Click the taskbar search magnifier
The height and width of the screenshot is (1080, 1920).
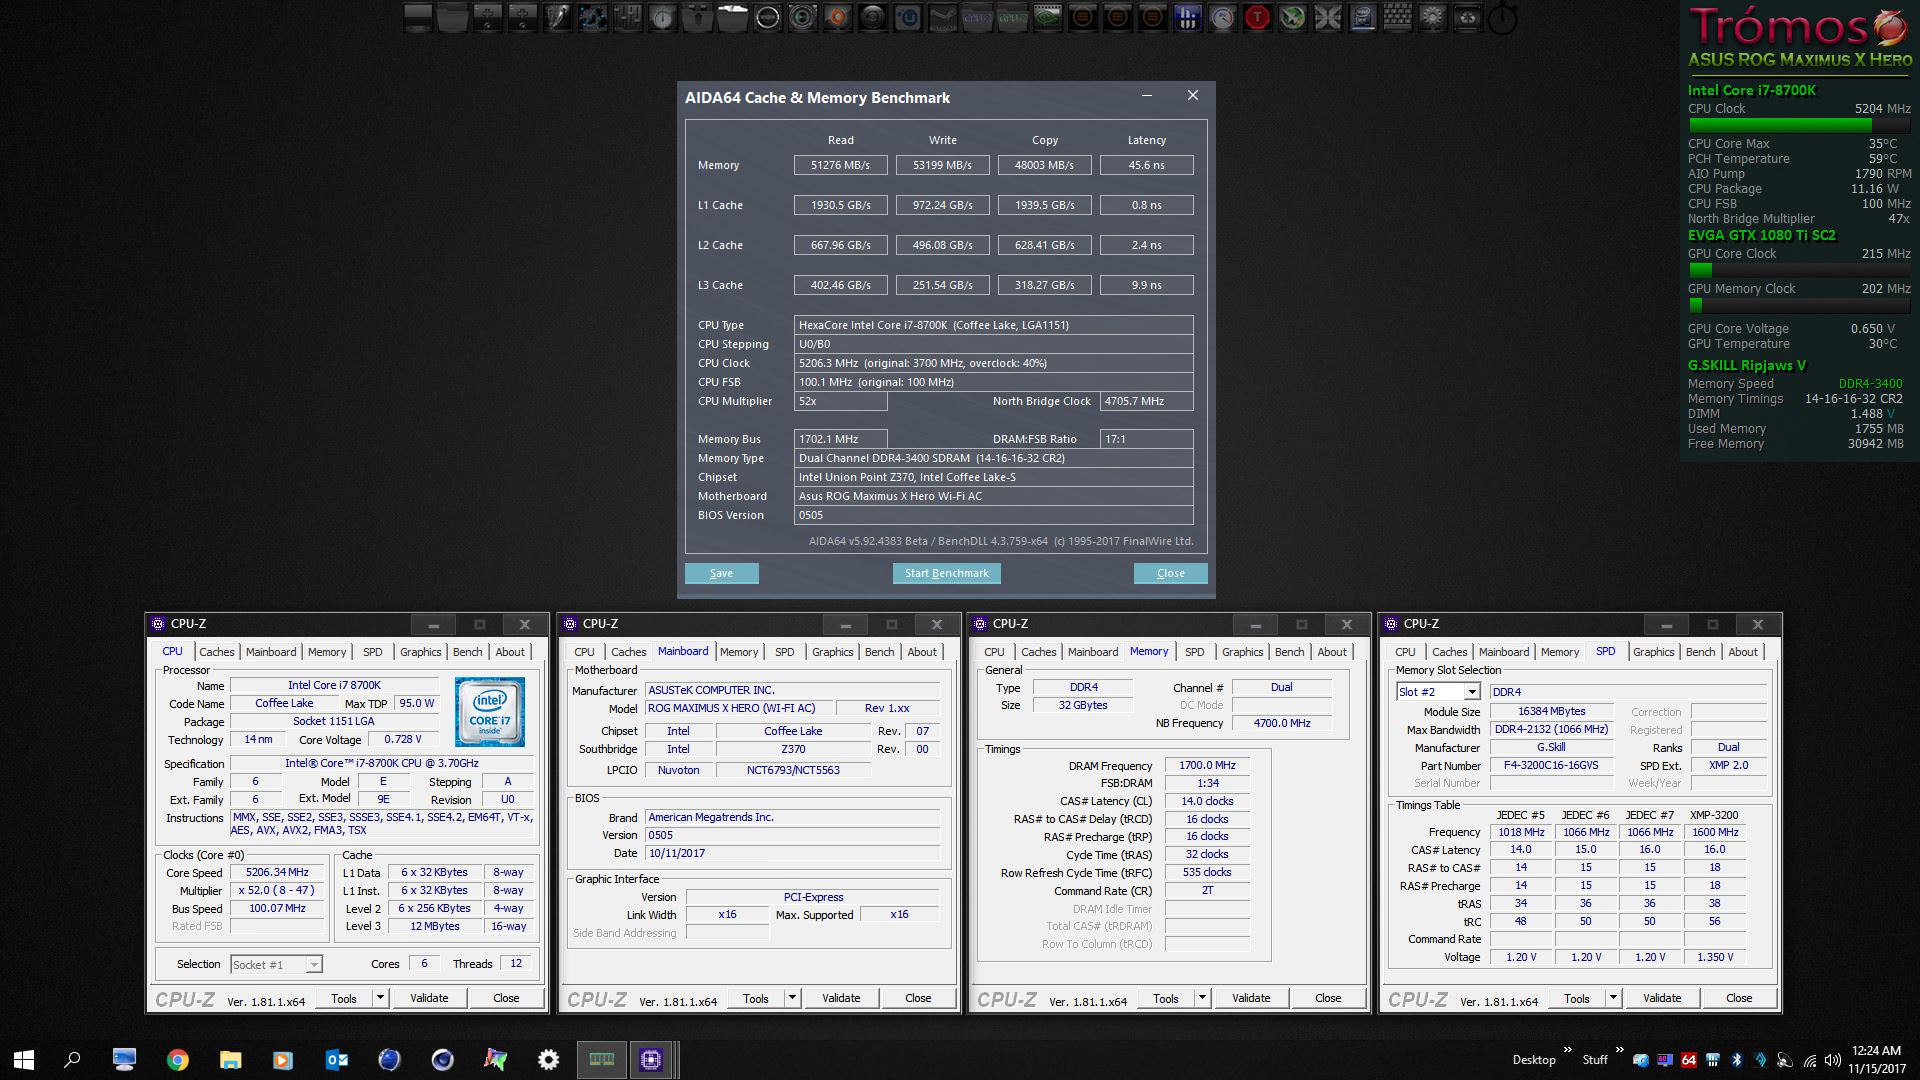tap(72, 1060)
